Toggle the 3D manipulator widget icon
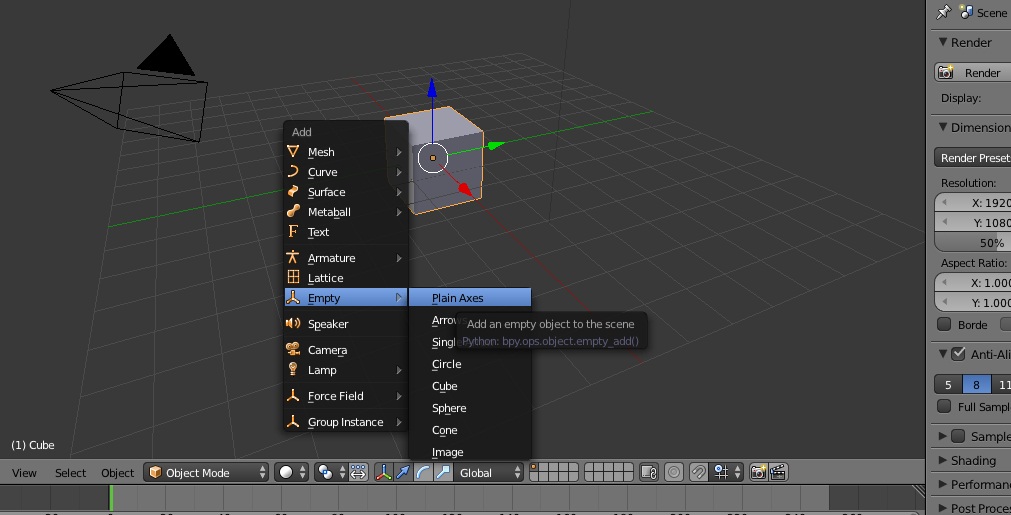The height and width of the screenshot is (515, 1011). 383,472
